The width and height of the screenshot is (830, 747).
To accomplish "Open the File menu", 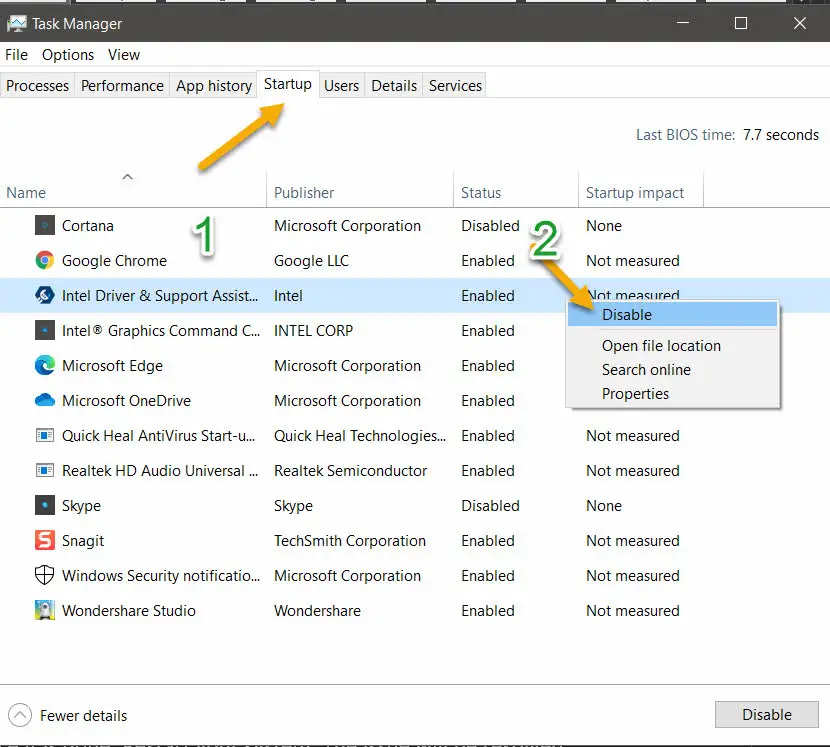I will click(x=16, y=55).
